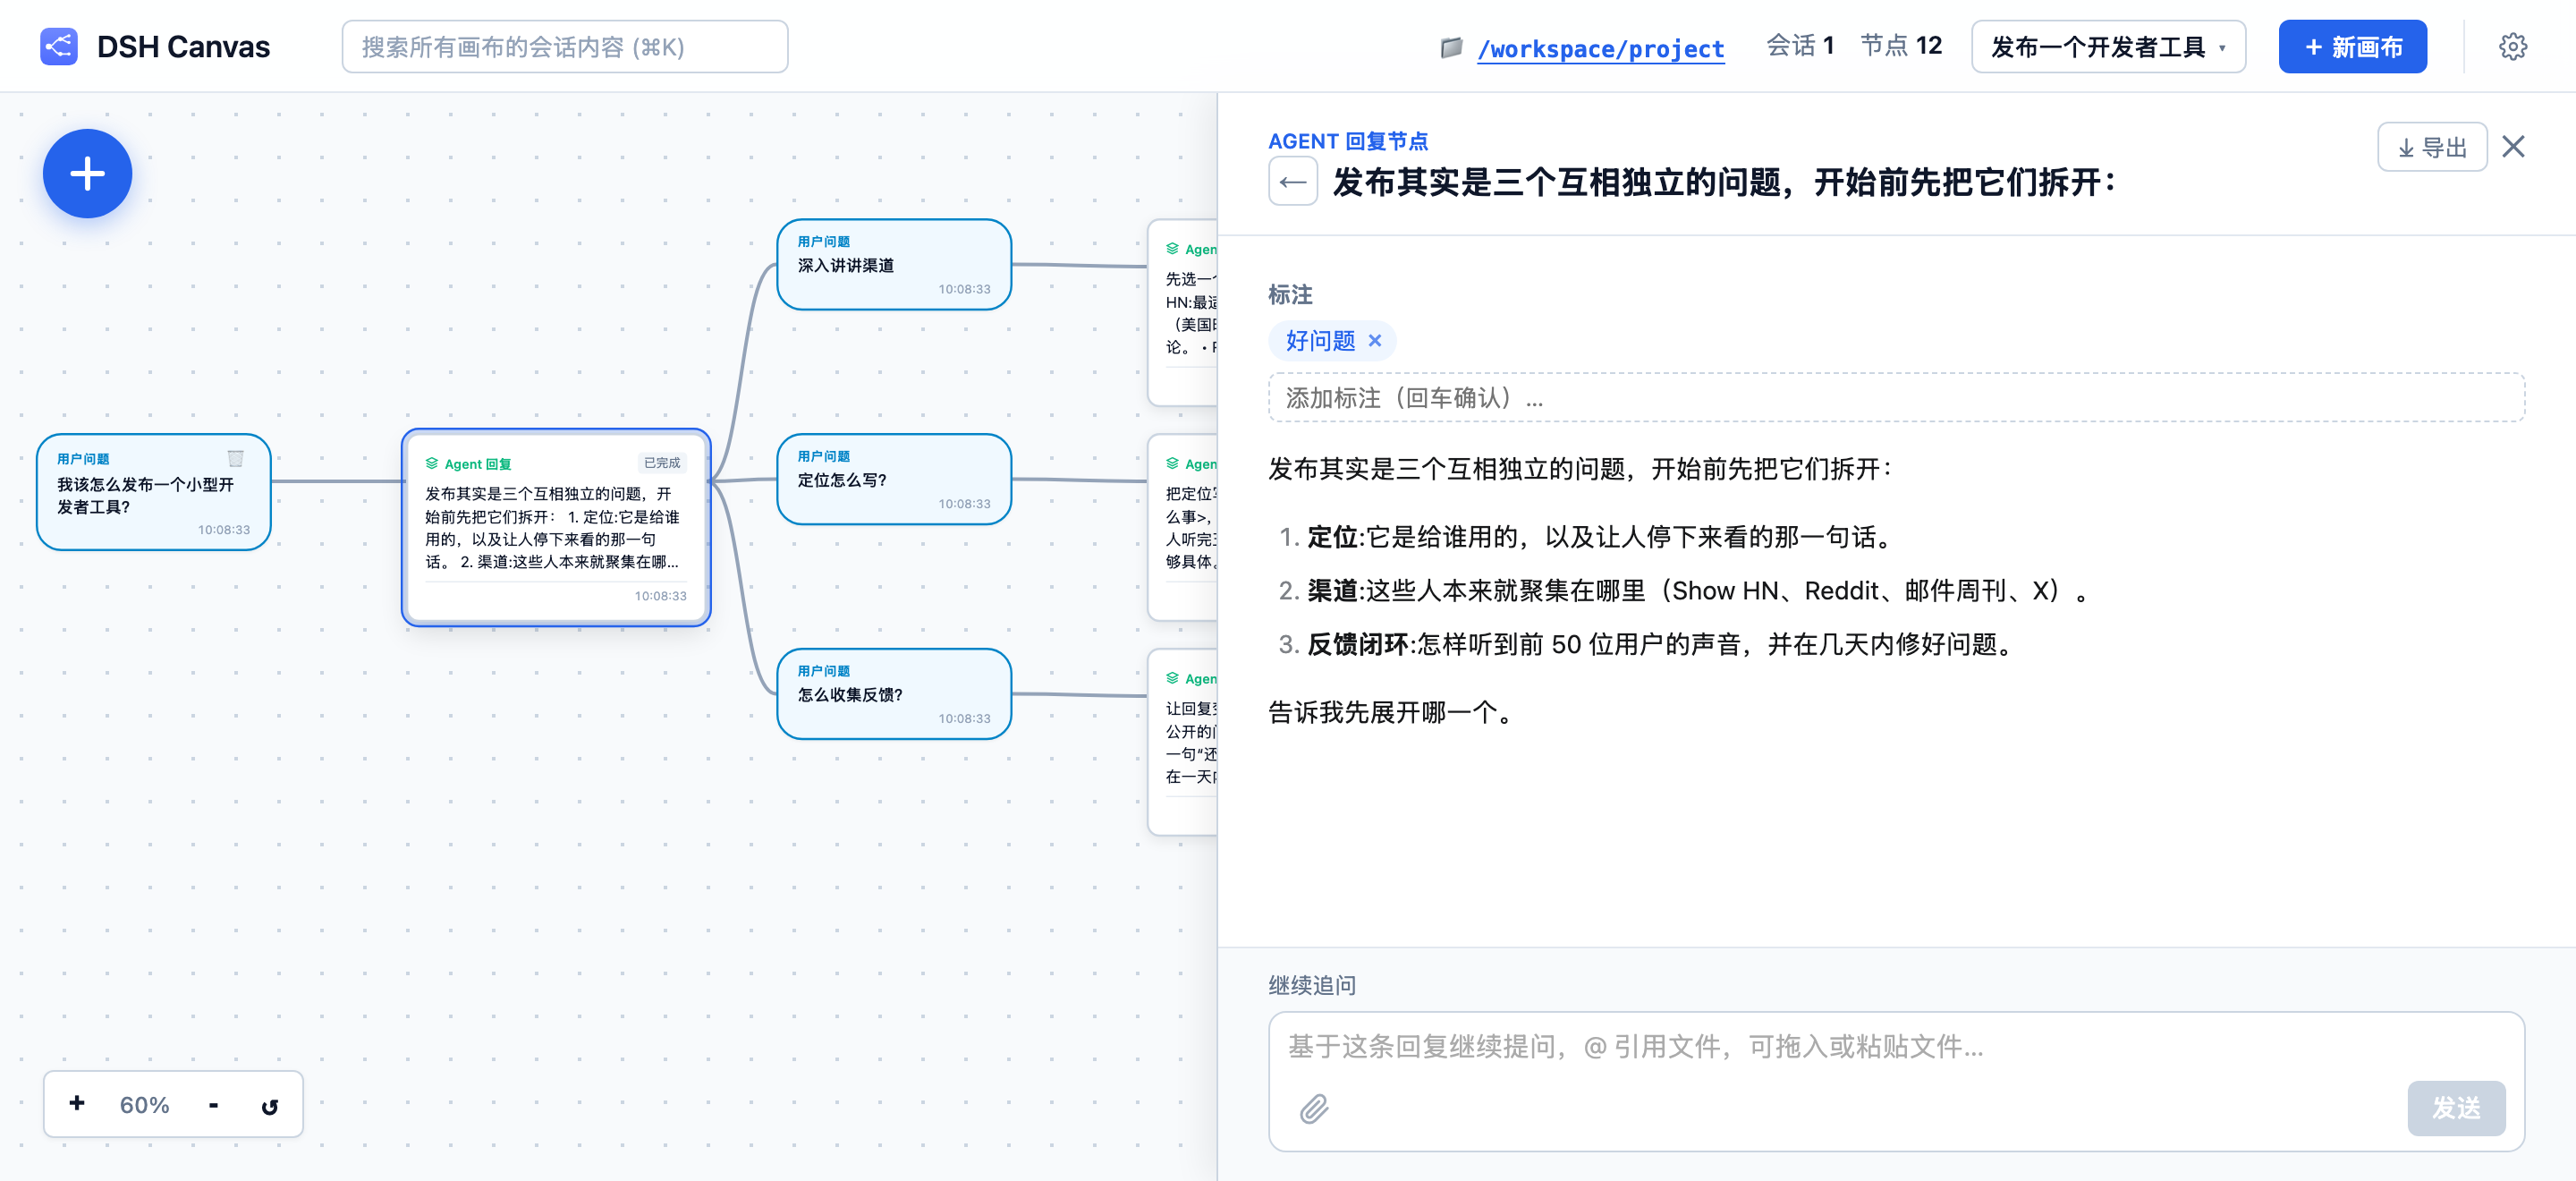Click the 好问题 tag label

(x=1320, y=341)
